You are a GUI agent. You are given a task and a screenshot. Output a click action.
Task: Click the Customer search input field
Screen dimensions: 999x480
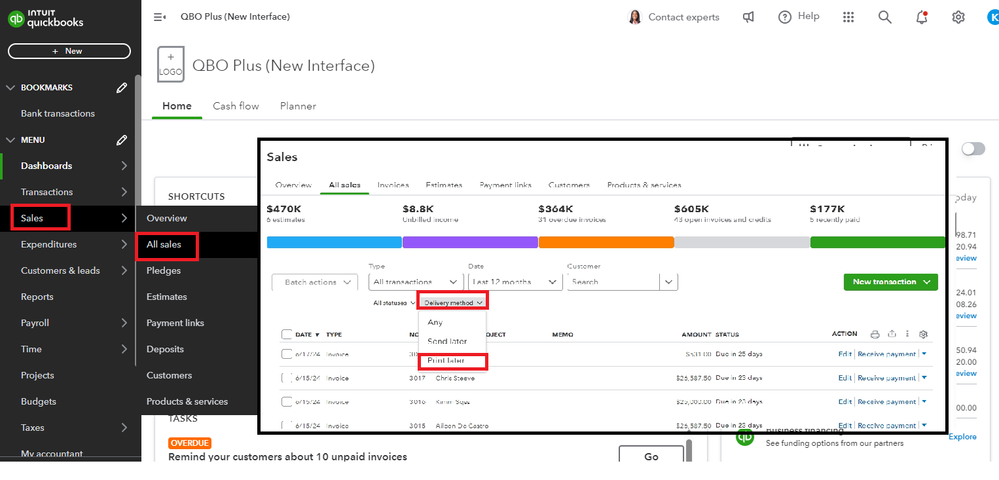614,282
